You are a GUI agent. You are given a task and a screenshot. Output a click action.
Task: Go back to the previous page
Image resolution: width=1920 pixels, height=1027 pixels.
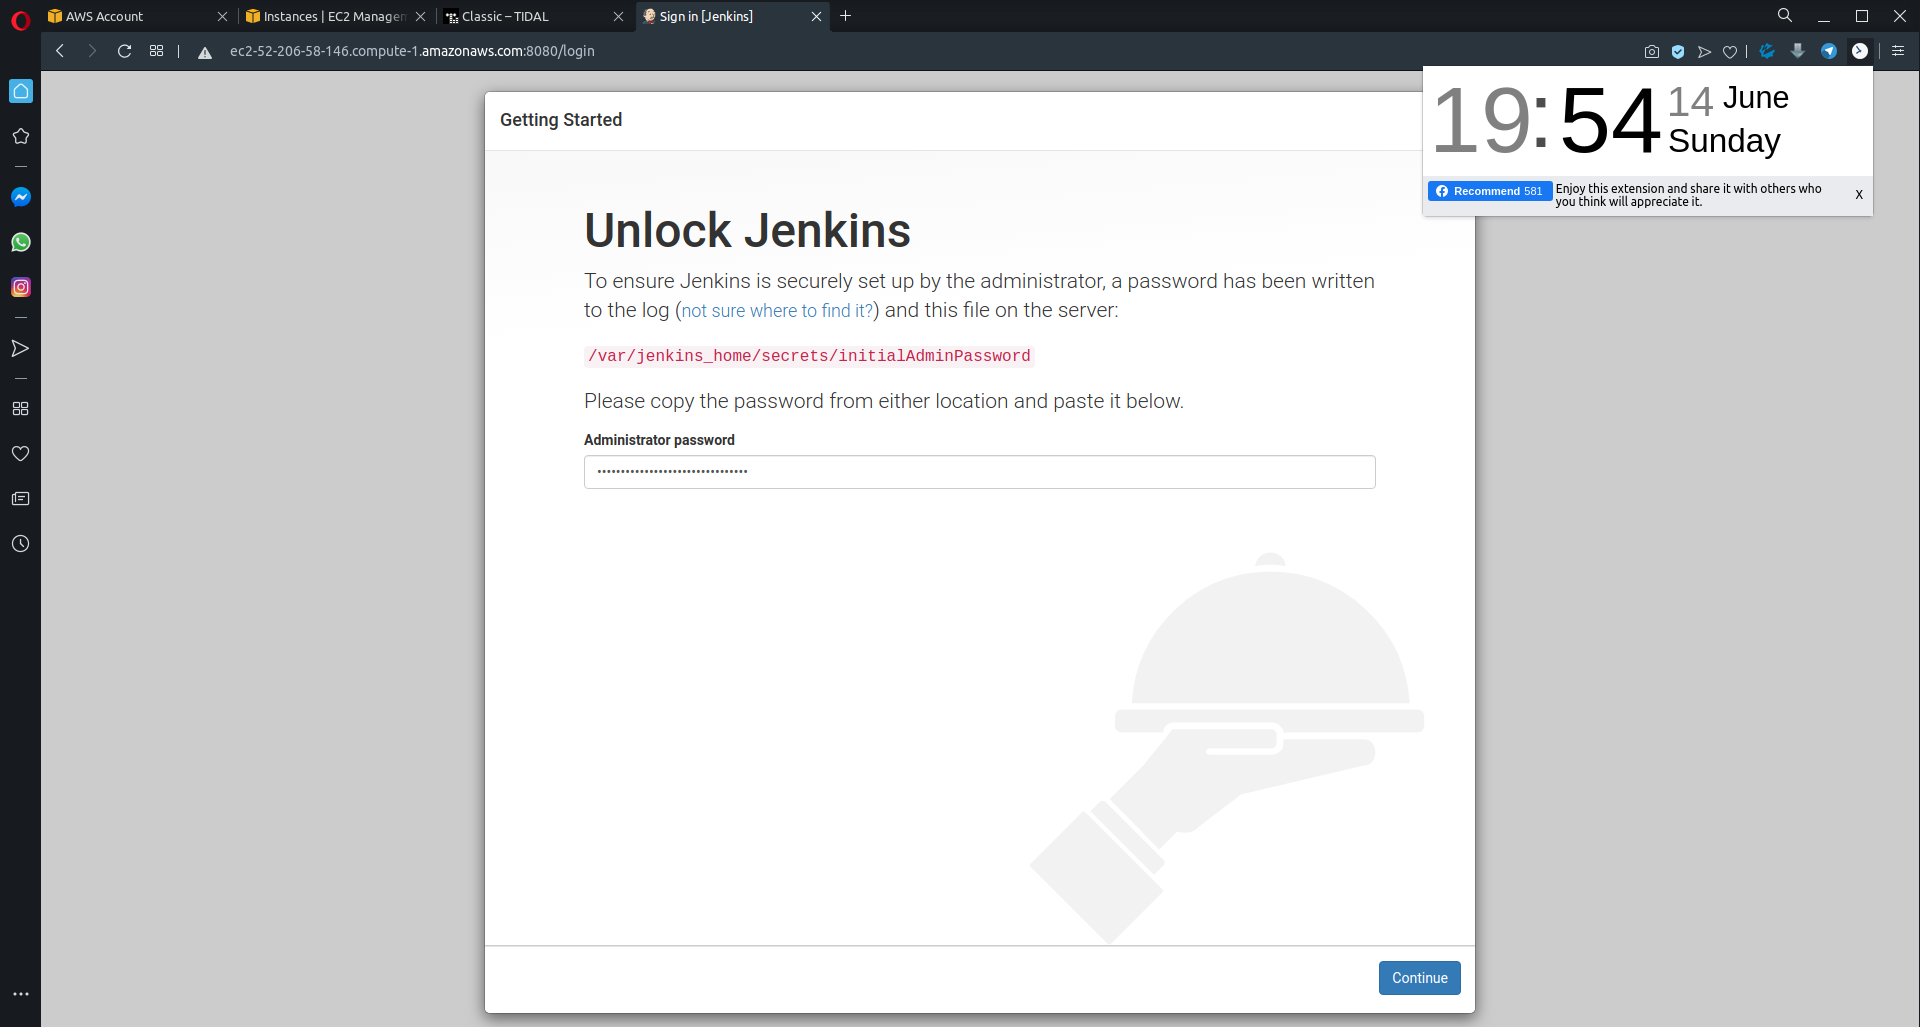tap(61, 51)
